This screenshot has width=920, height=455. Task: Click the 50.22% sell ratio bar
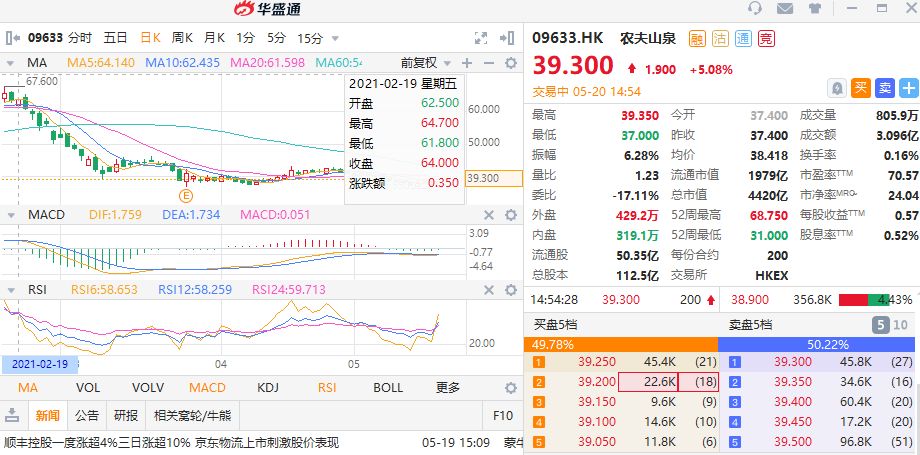[816, 345]
